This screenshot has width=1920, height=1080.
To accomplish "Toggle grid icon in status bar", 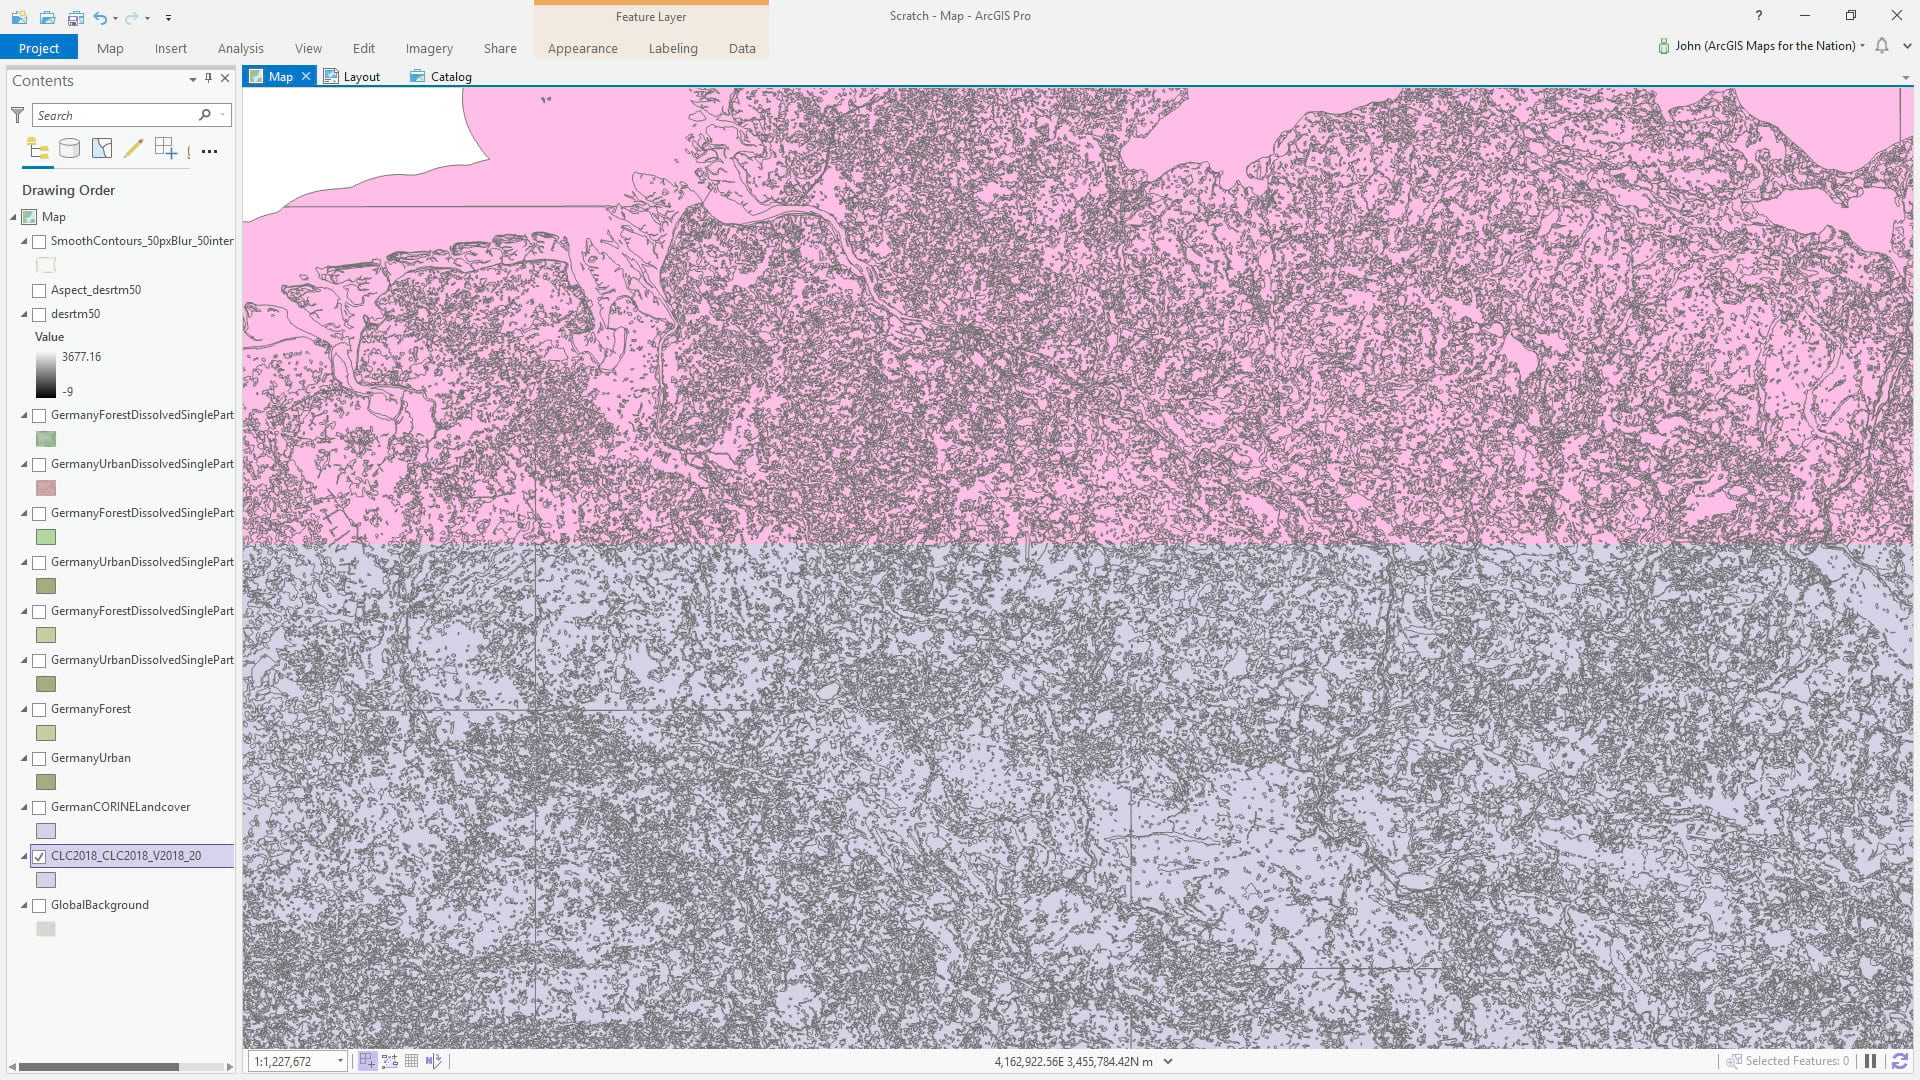I will (x=411, y=1061).
